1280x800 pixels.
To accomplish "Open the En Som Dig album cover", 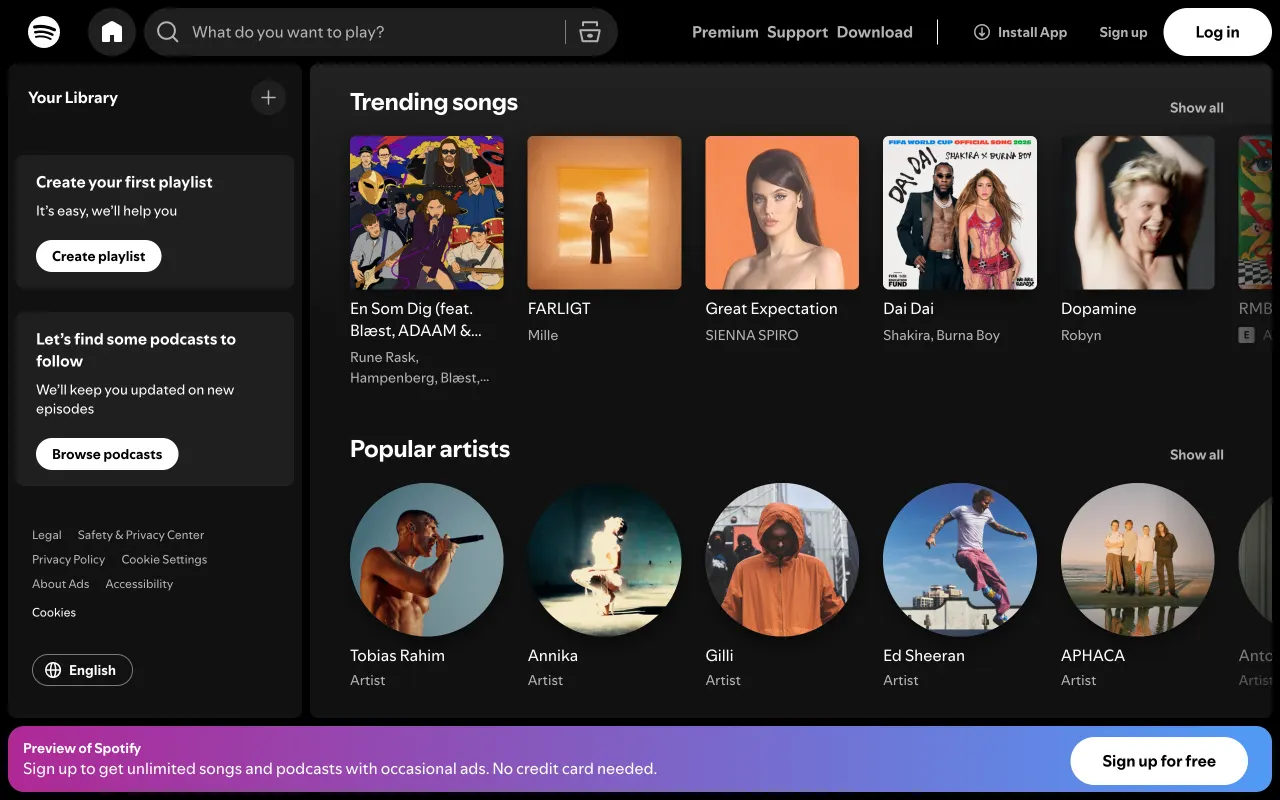I will (427, 213).
